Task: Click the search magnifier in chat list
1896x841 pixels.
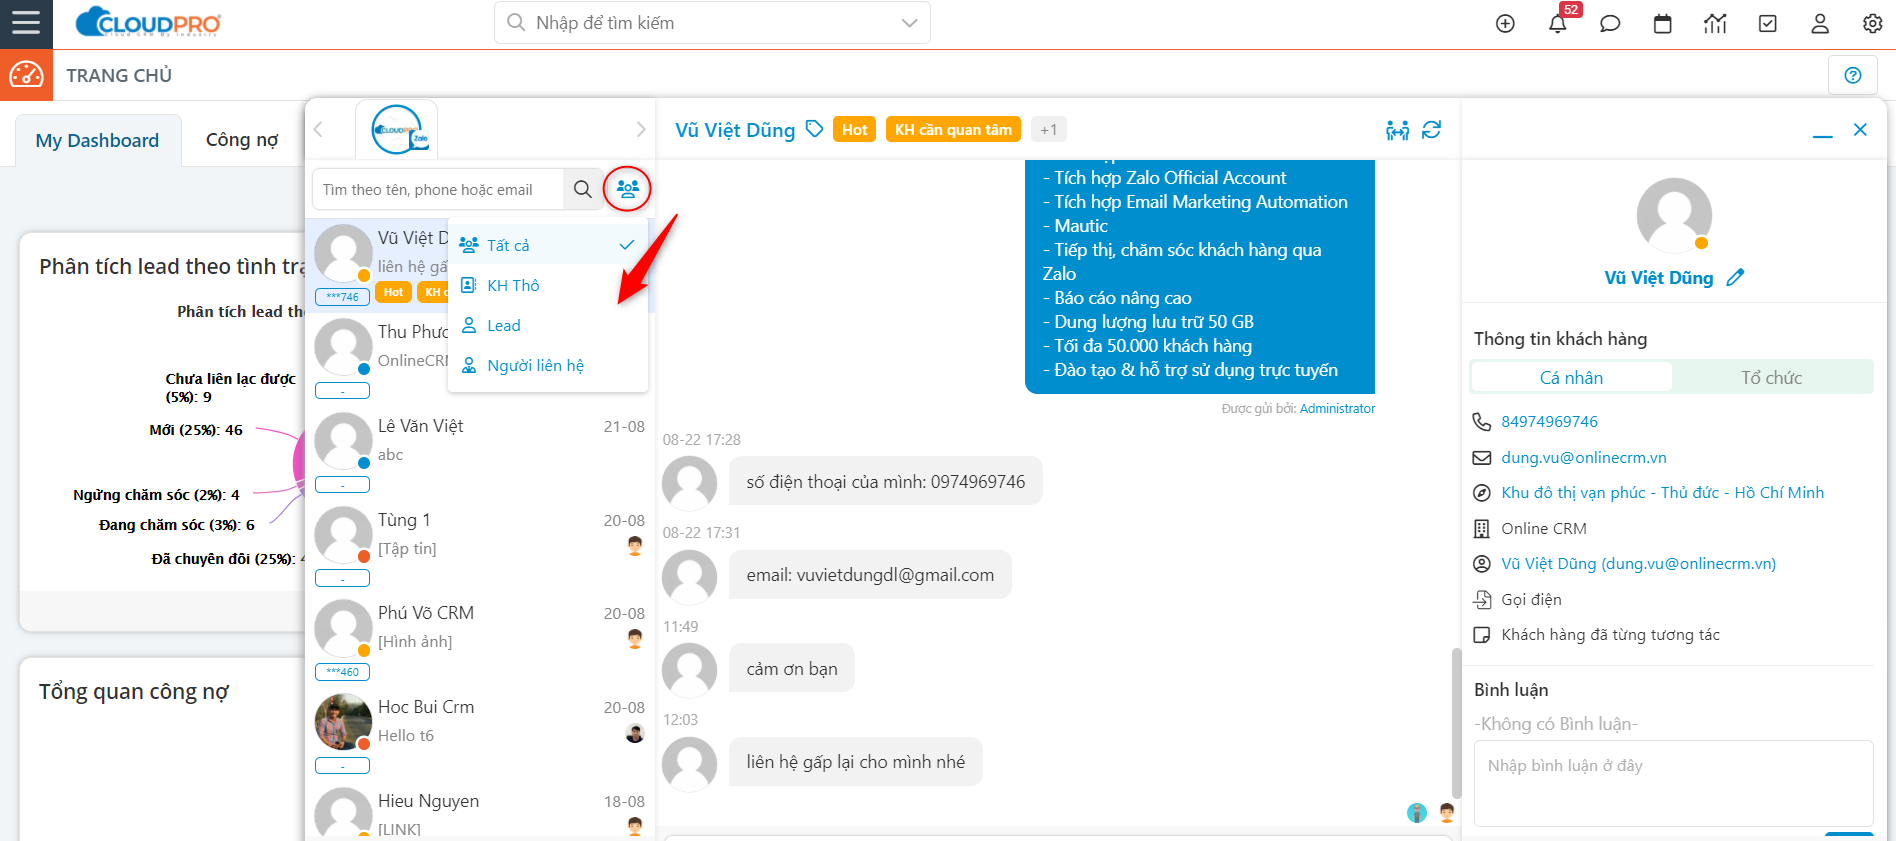Action: click(583, 189)
